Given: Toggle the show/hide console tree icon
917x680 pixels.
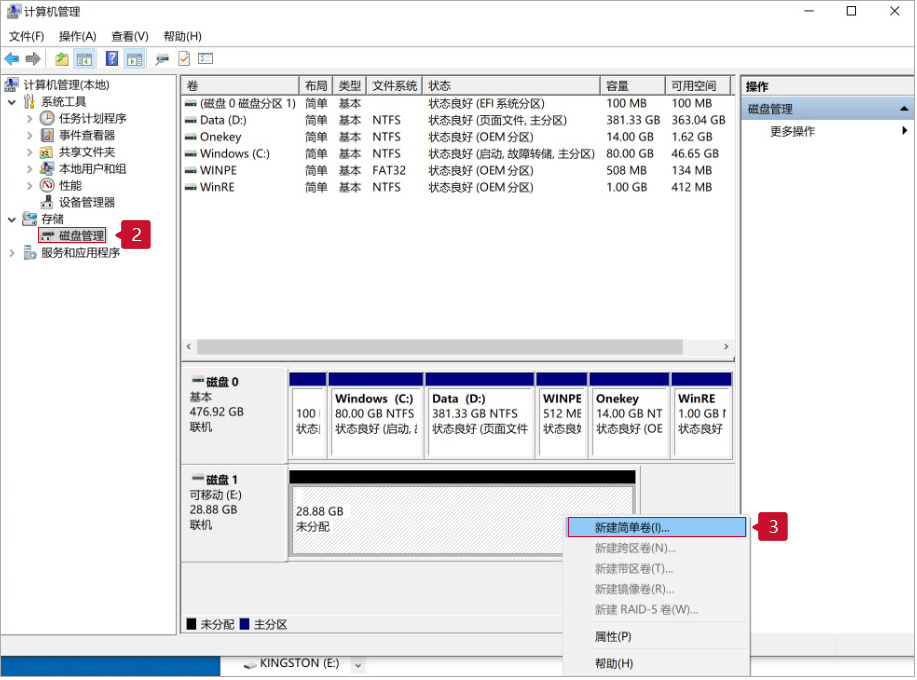Looking at the screenshot, I should (x=85, y=59).
